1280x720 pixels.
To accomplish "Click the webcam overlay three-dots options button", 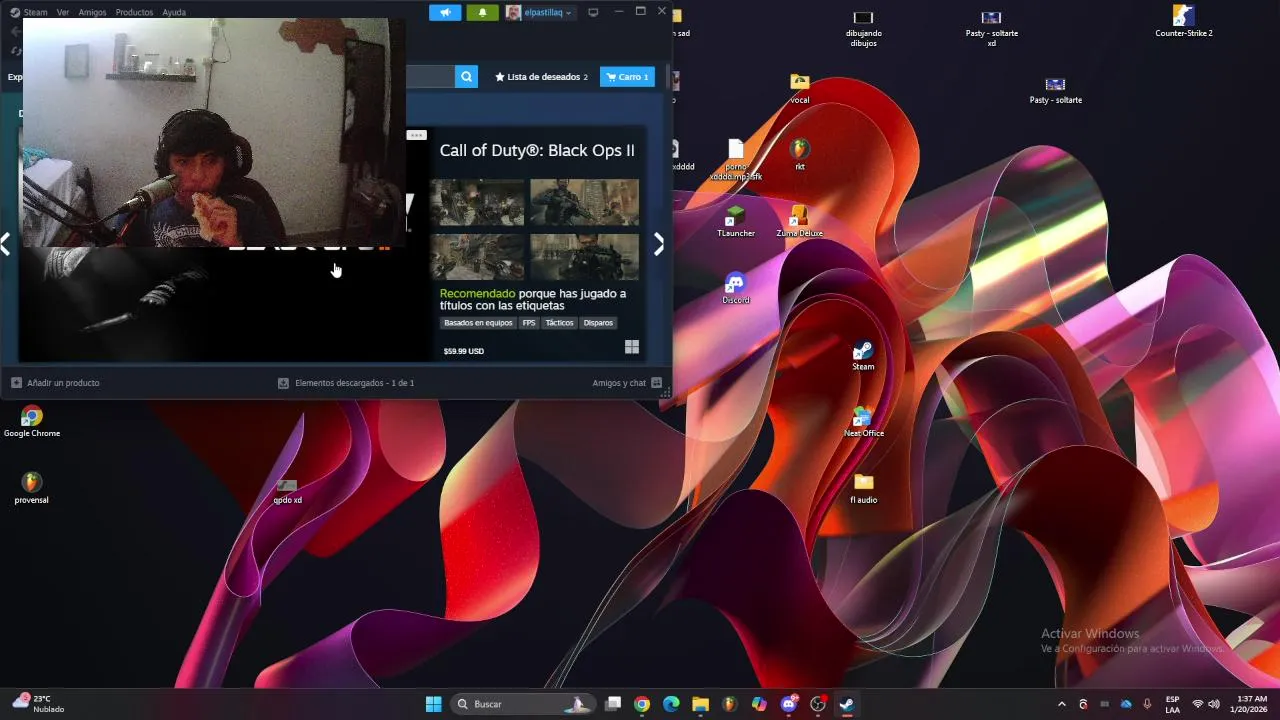I will (x=416, y=135).
